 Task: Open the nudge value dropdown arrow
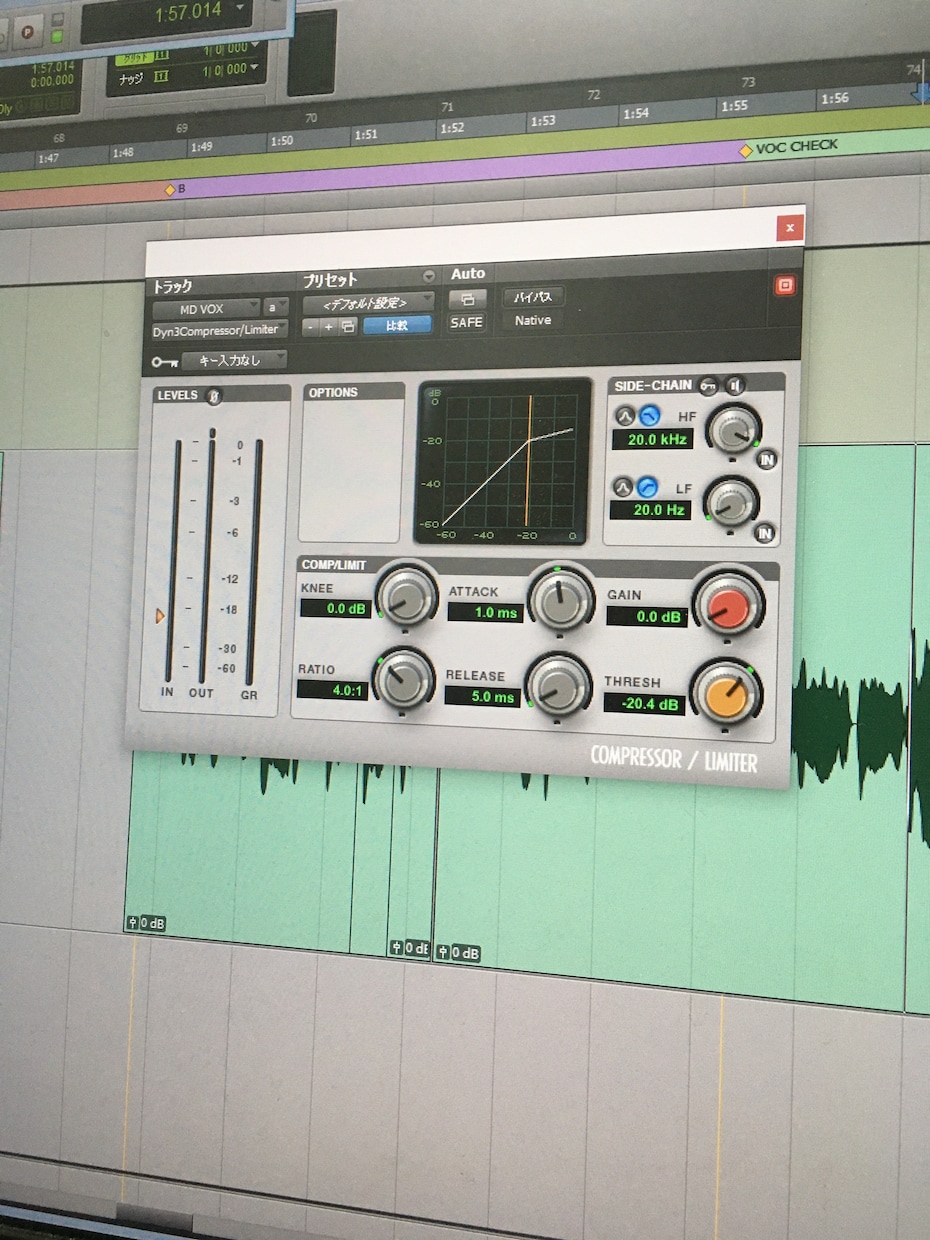click(x=255, y=69)
